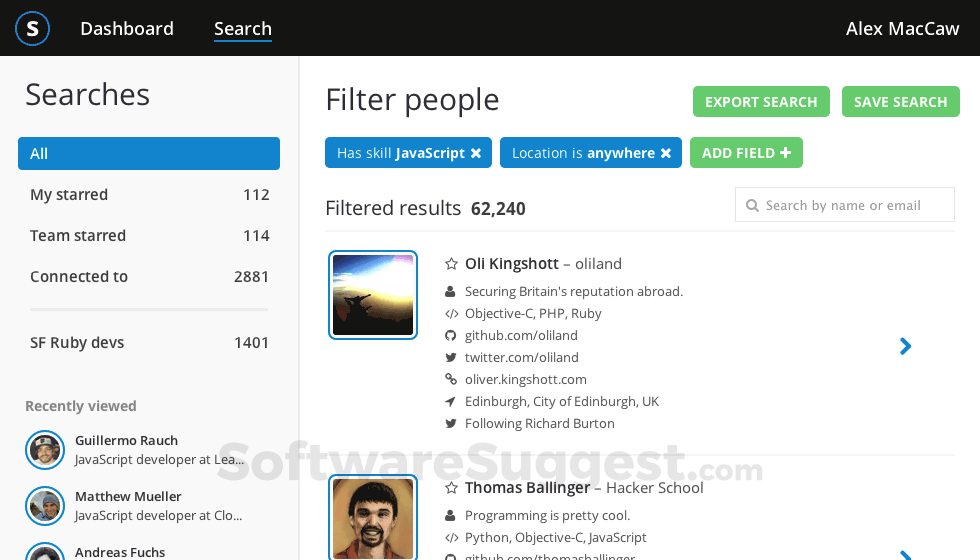980x560 pixels.
Task: Open Alex MacCaw account menu
Action: click(903, 29)
